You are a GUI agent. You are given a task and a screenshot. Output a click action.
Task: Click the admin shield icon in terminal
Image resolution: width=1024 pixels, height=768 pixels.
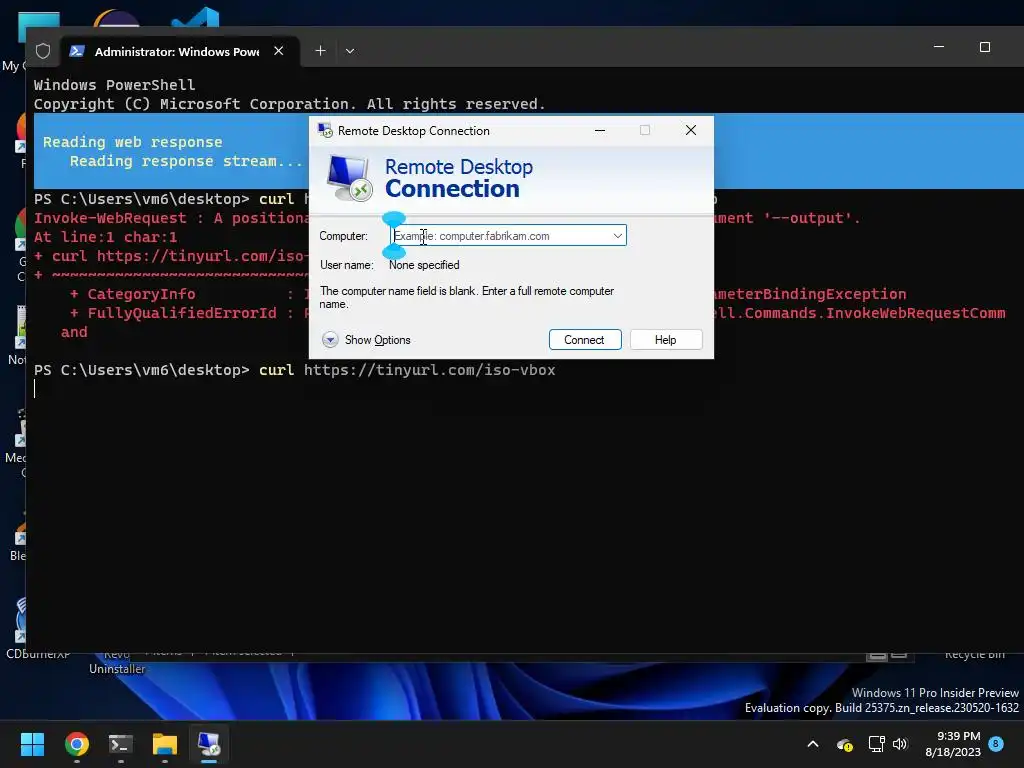[x=43, y=51]
